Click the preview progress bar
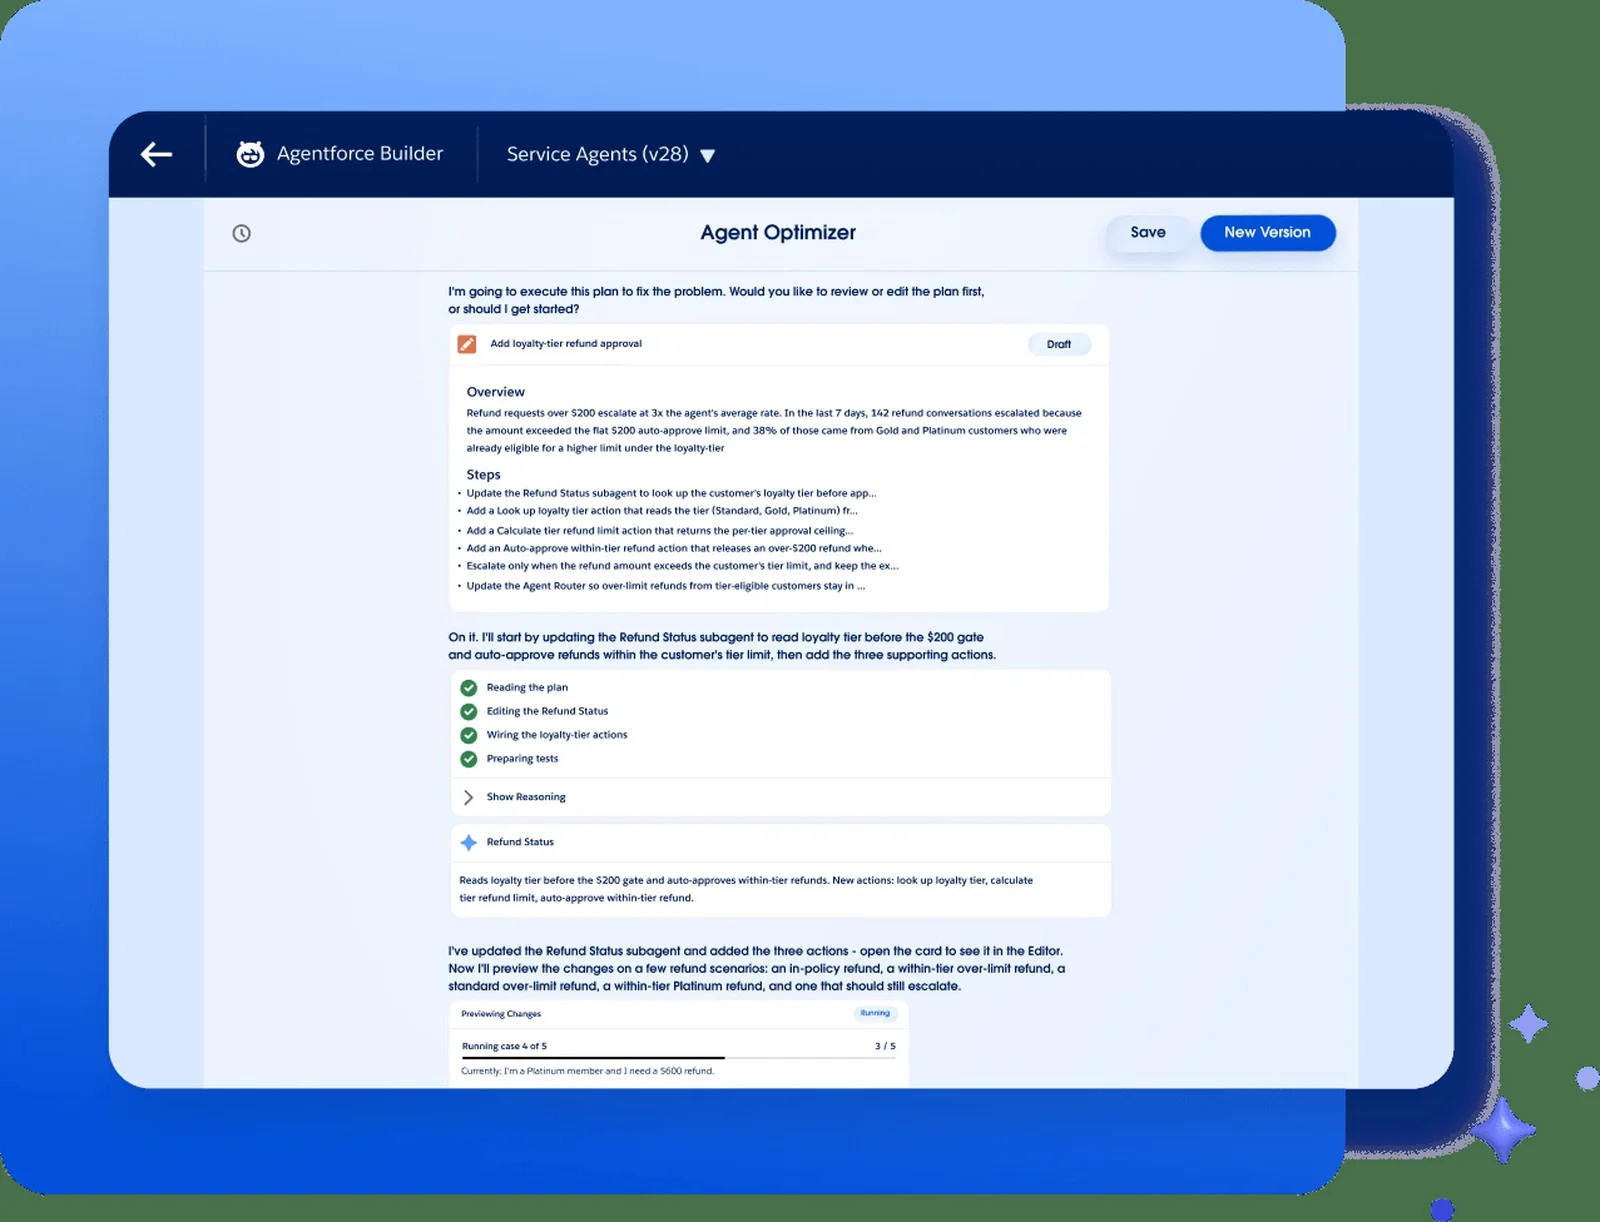This screenshot has height=1222, width=1600. [678, 1057]
